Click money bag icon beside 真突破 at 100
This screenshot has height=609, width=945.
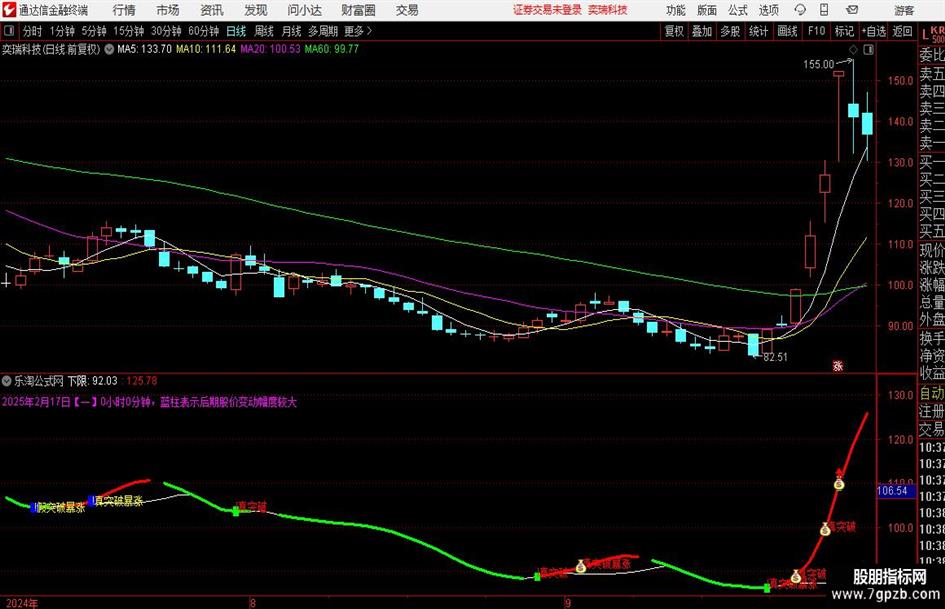(x=825, y=529)
